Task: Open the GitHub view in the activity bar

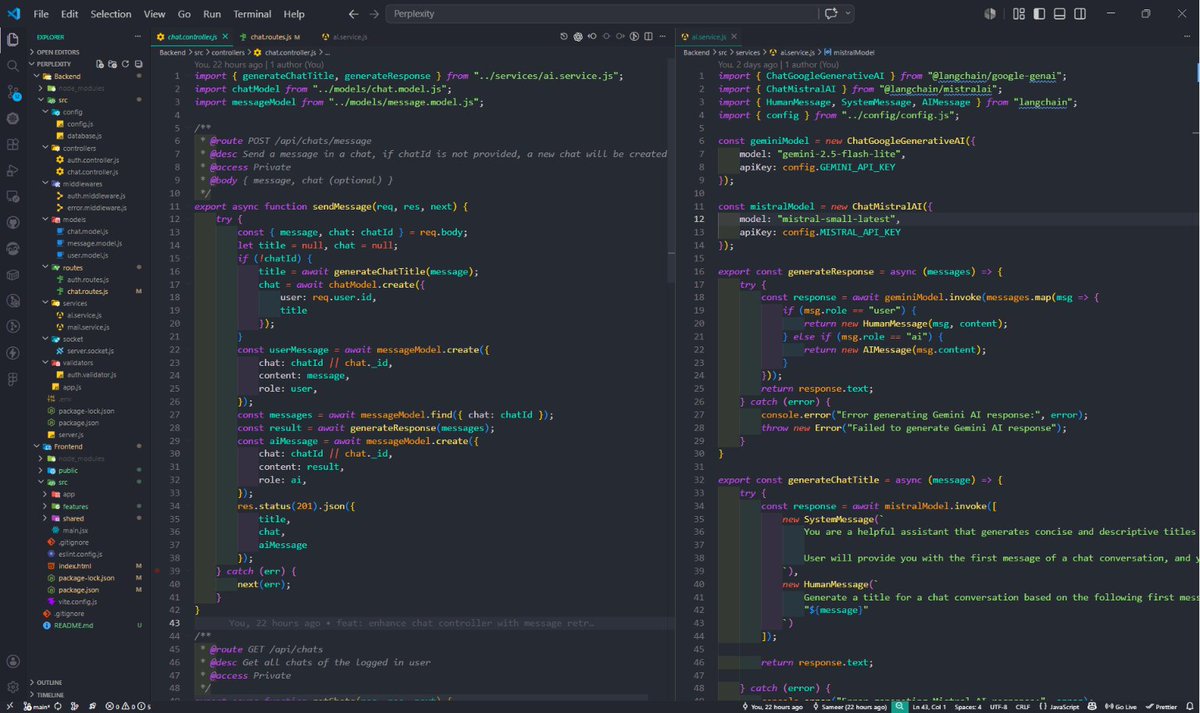Action: 13,222
